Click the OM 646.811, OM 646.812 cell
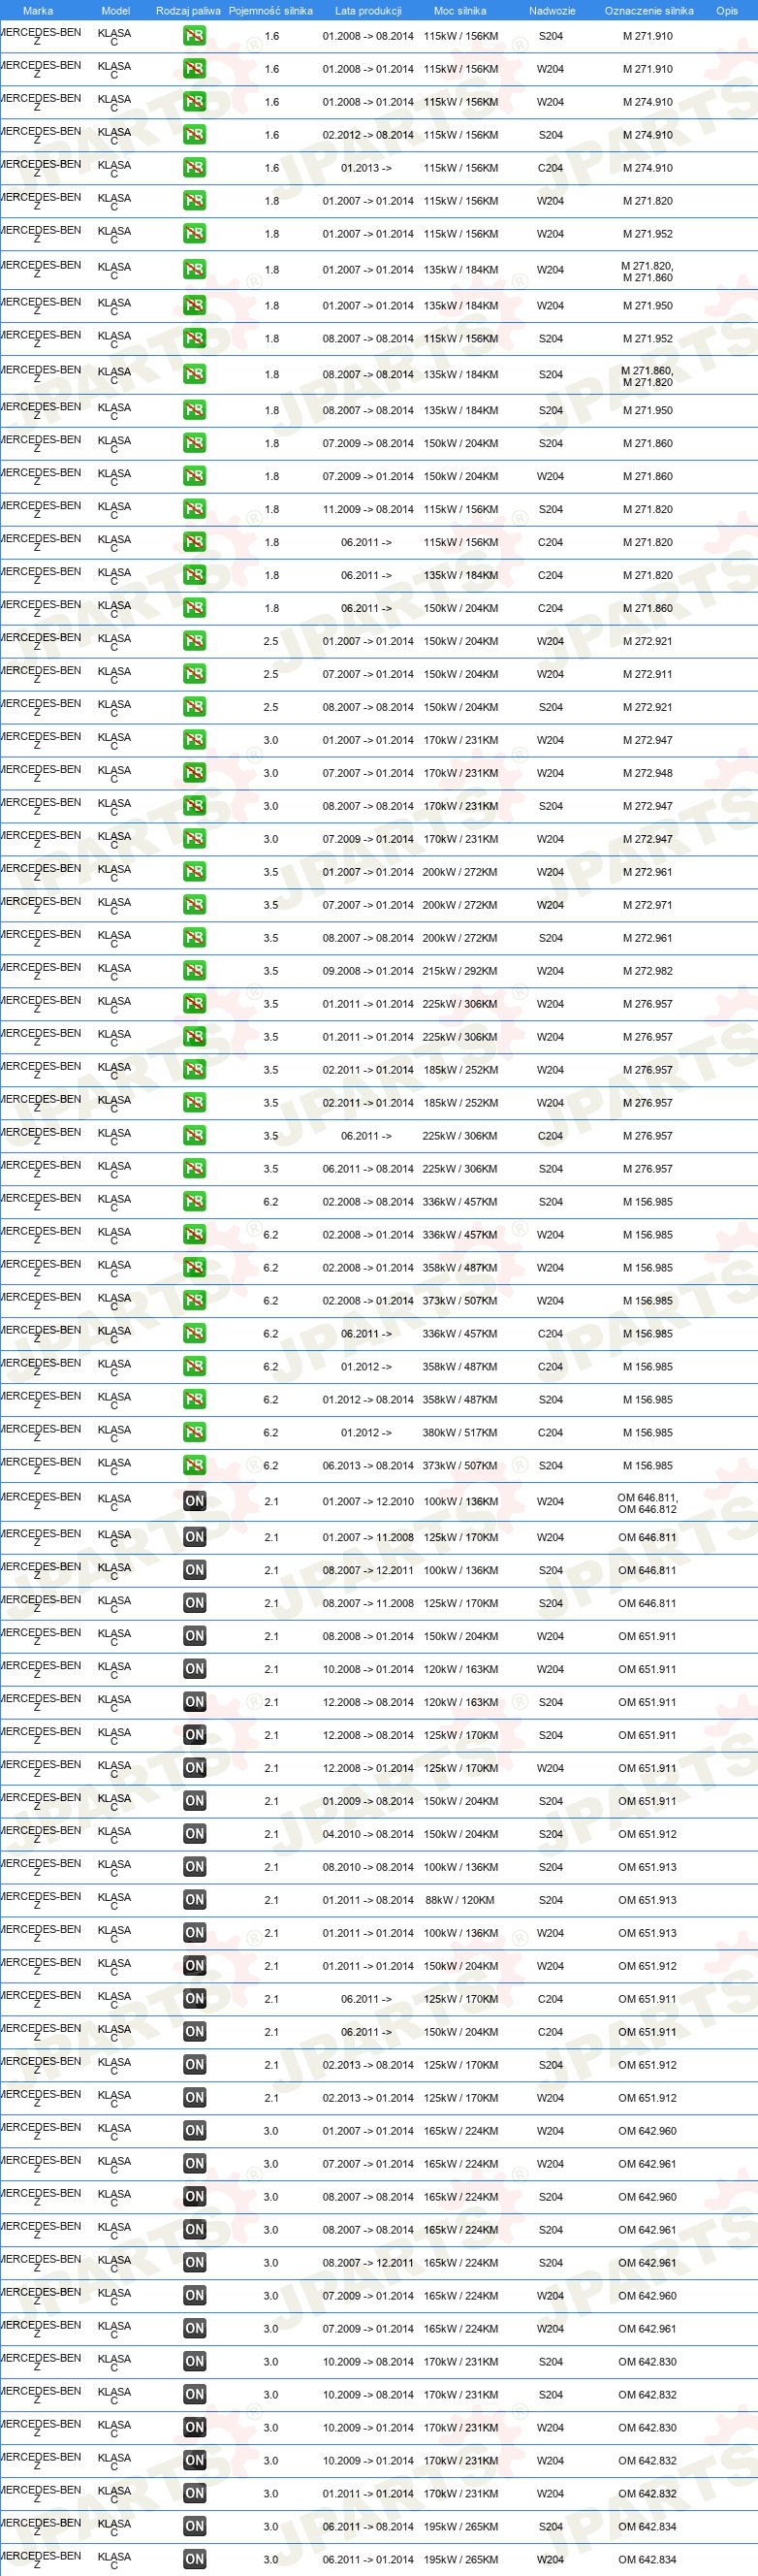 [x=648, y=1503]
